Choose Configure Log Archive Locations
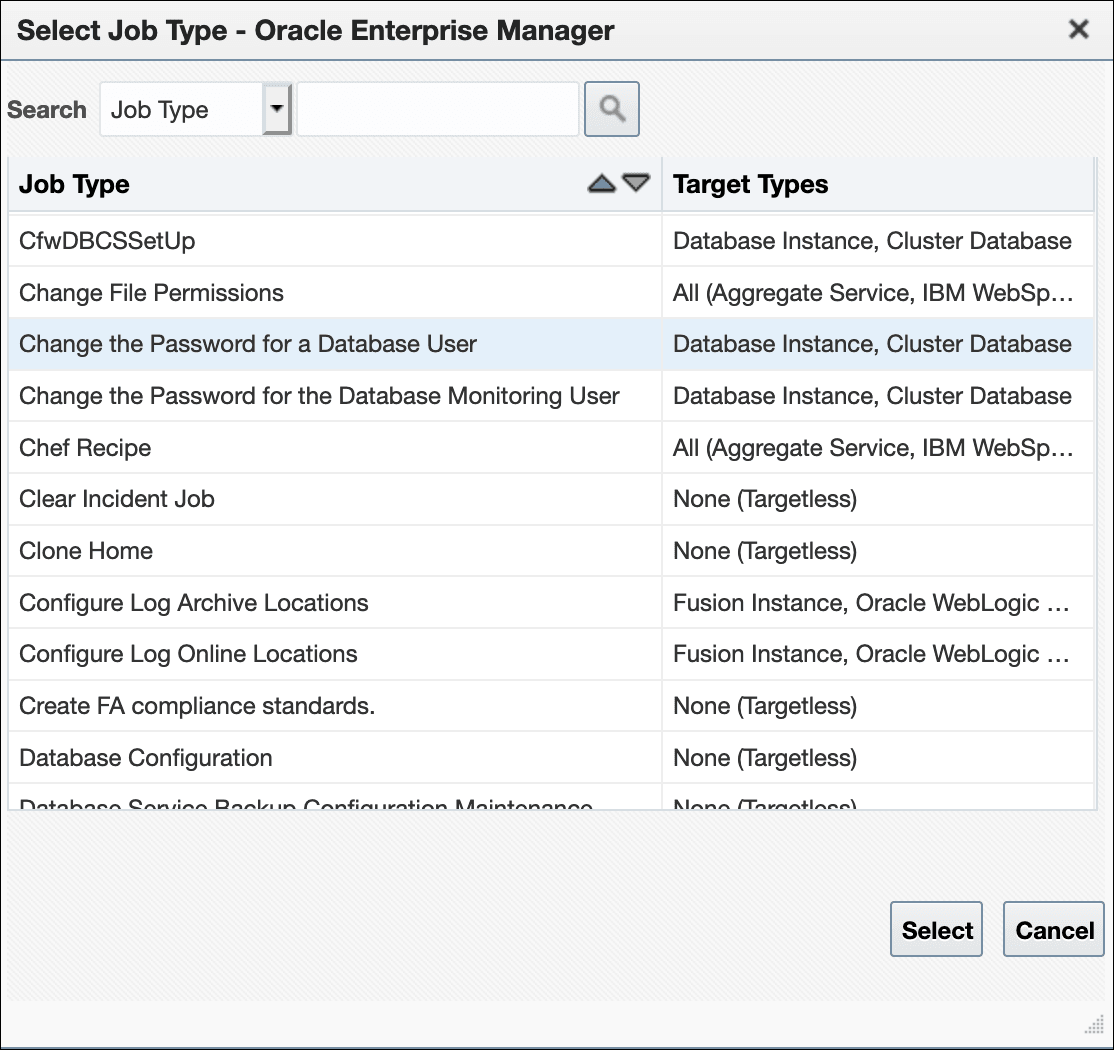This screenshot has height=1050, width=1114. [x=194, y=602]
